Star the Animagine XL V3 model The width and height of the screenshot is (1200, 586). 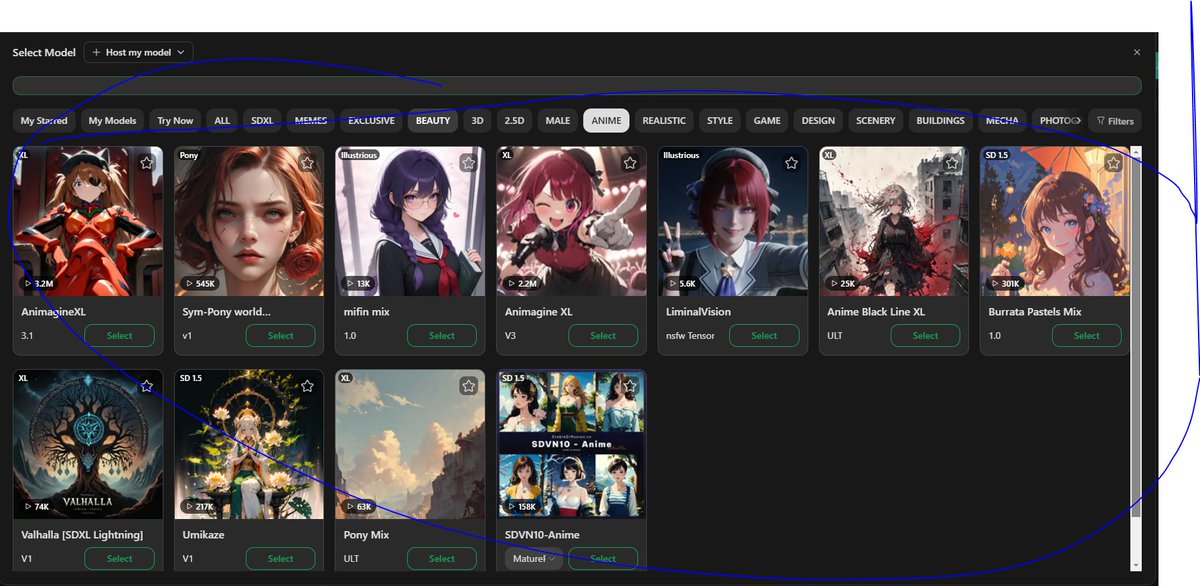tap(630, 163)
